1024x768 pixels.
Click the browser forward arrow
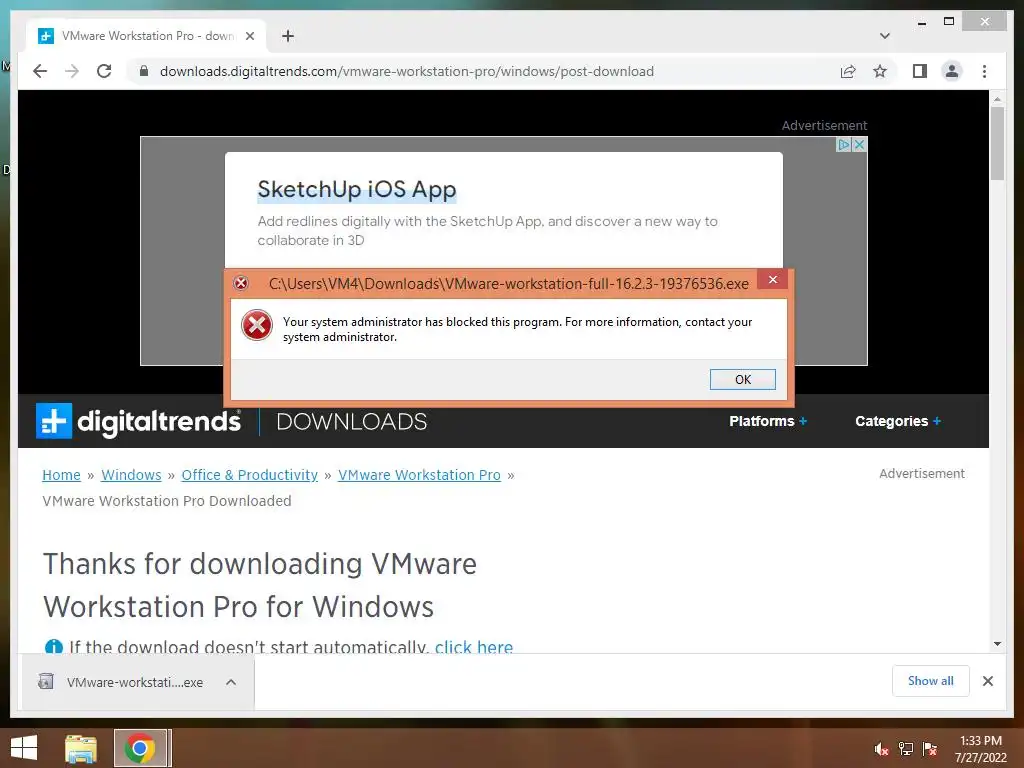point(72,71)
